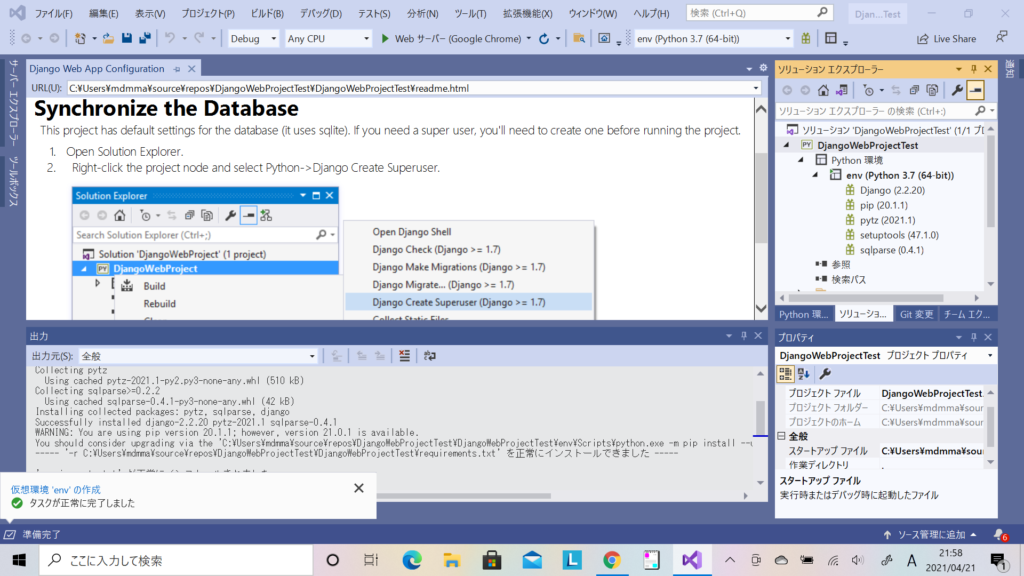Open the document tab well gear settings
The width and height of the screenshot is (1024, 576).
click(x=763, y=68)
